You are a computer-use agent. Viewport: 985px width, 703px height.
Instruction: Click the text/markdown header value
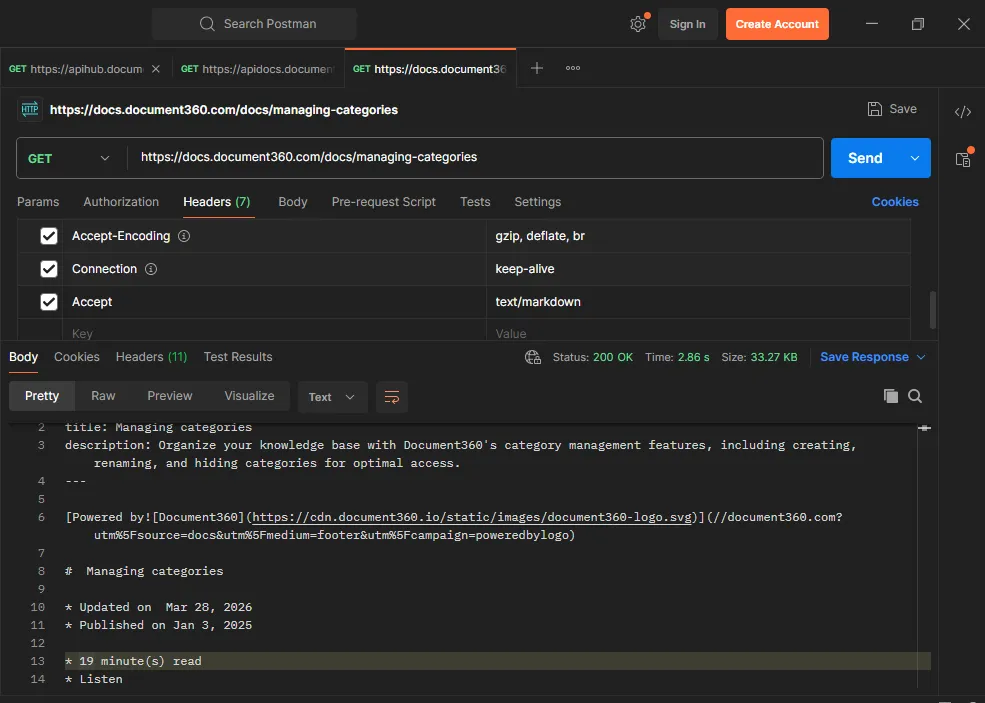[x=538, y=302]
